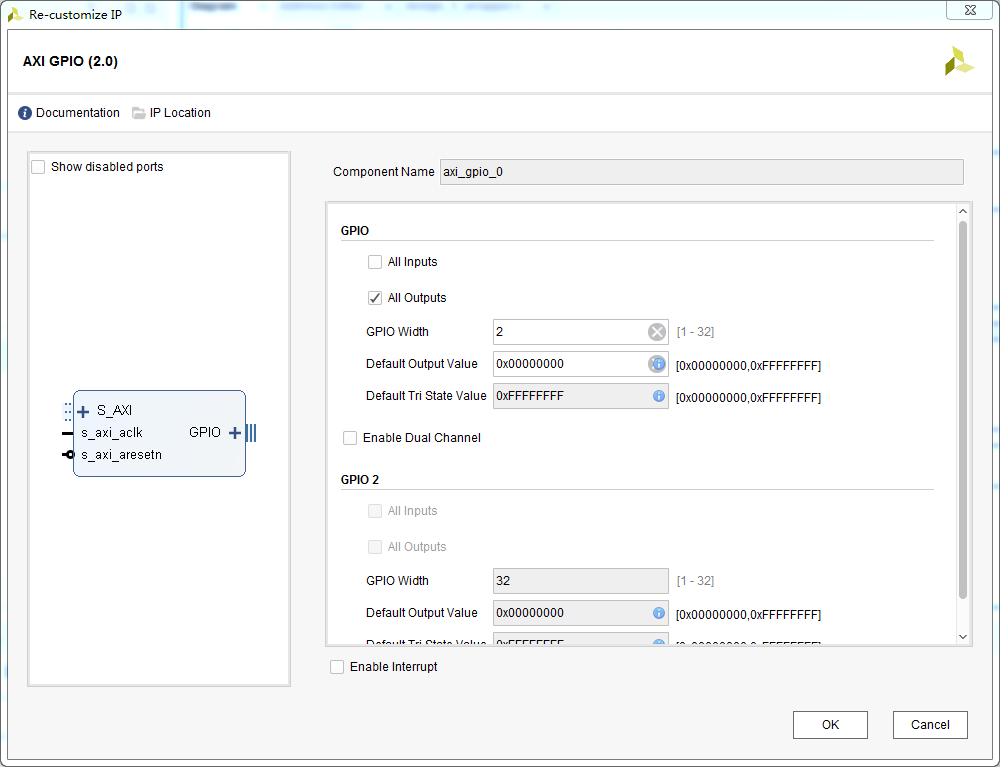This screenshot has width=1000, height=767.
Task: Open the Documentation info icon
Action: click(x=25, y=113)
